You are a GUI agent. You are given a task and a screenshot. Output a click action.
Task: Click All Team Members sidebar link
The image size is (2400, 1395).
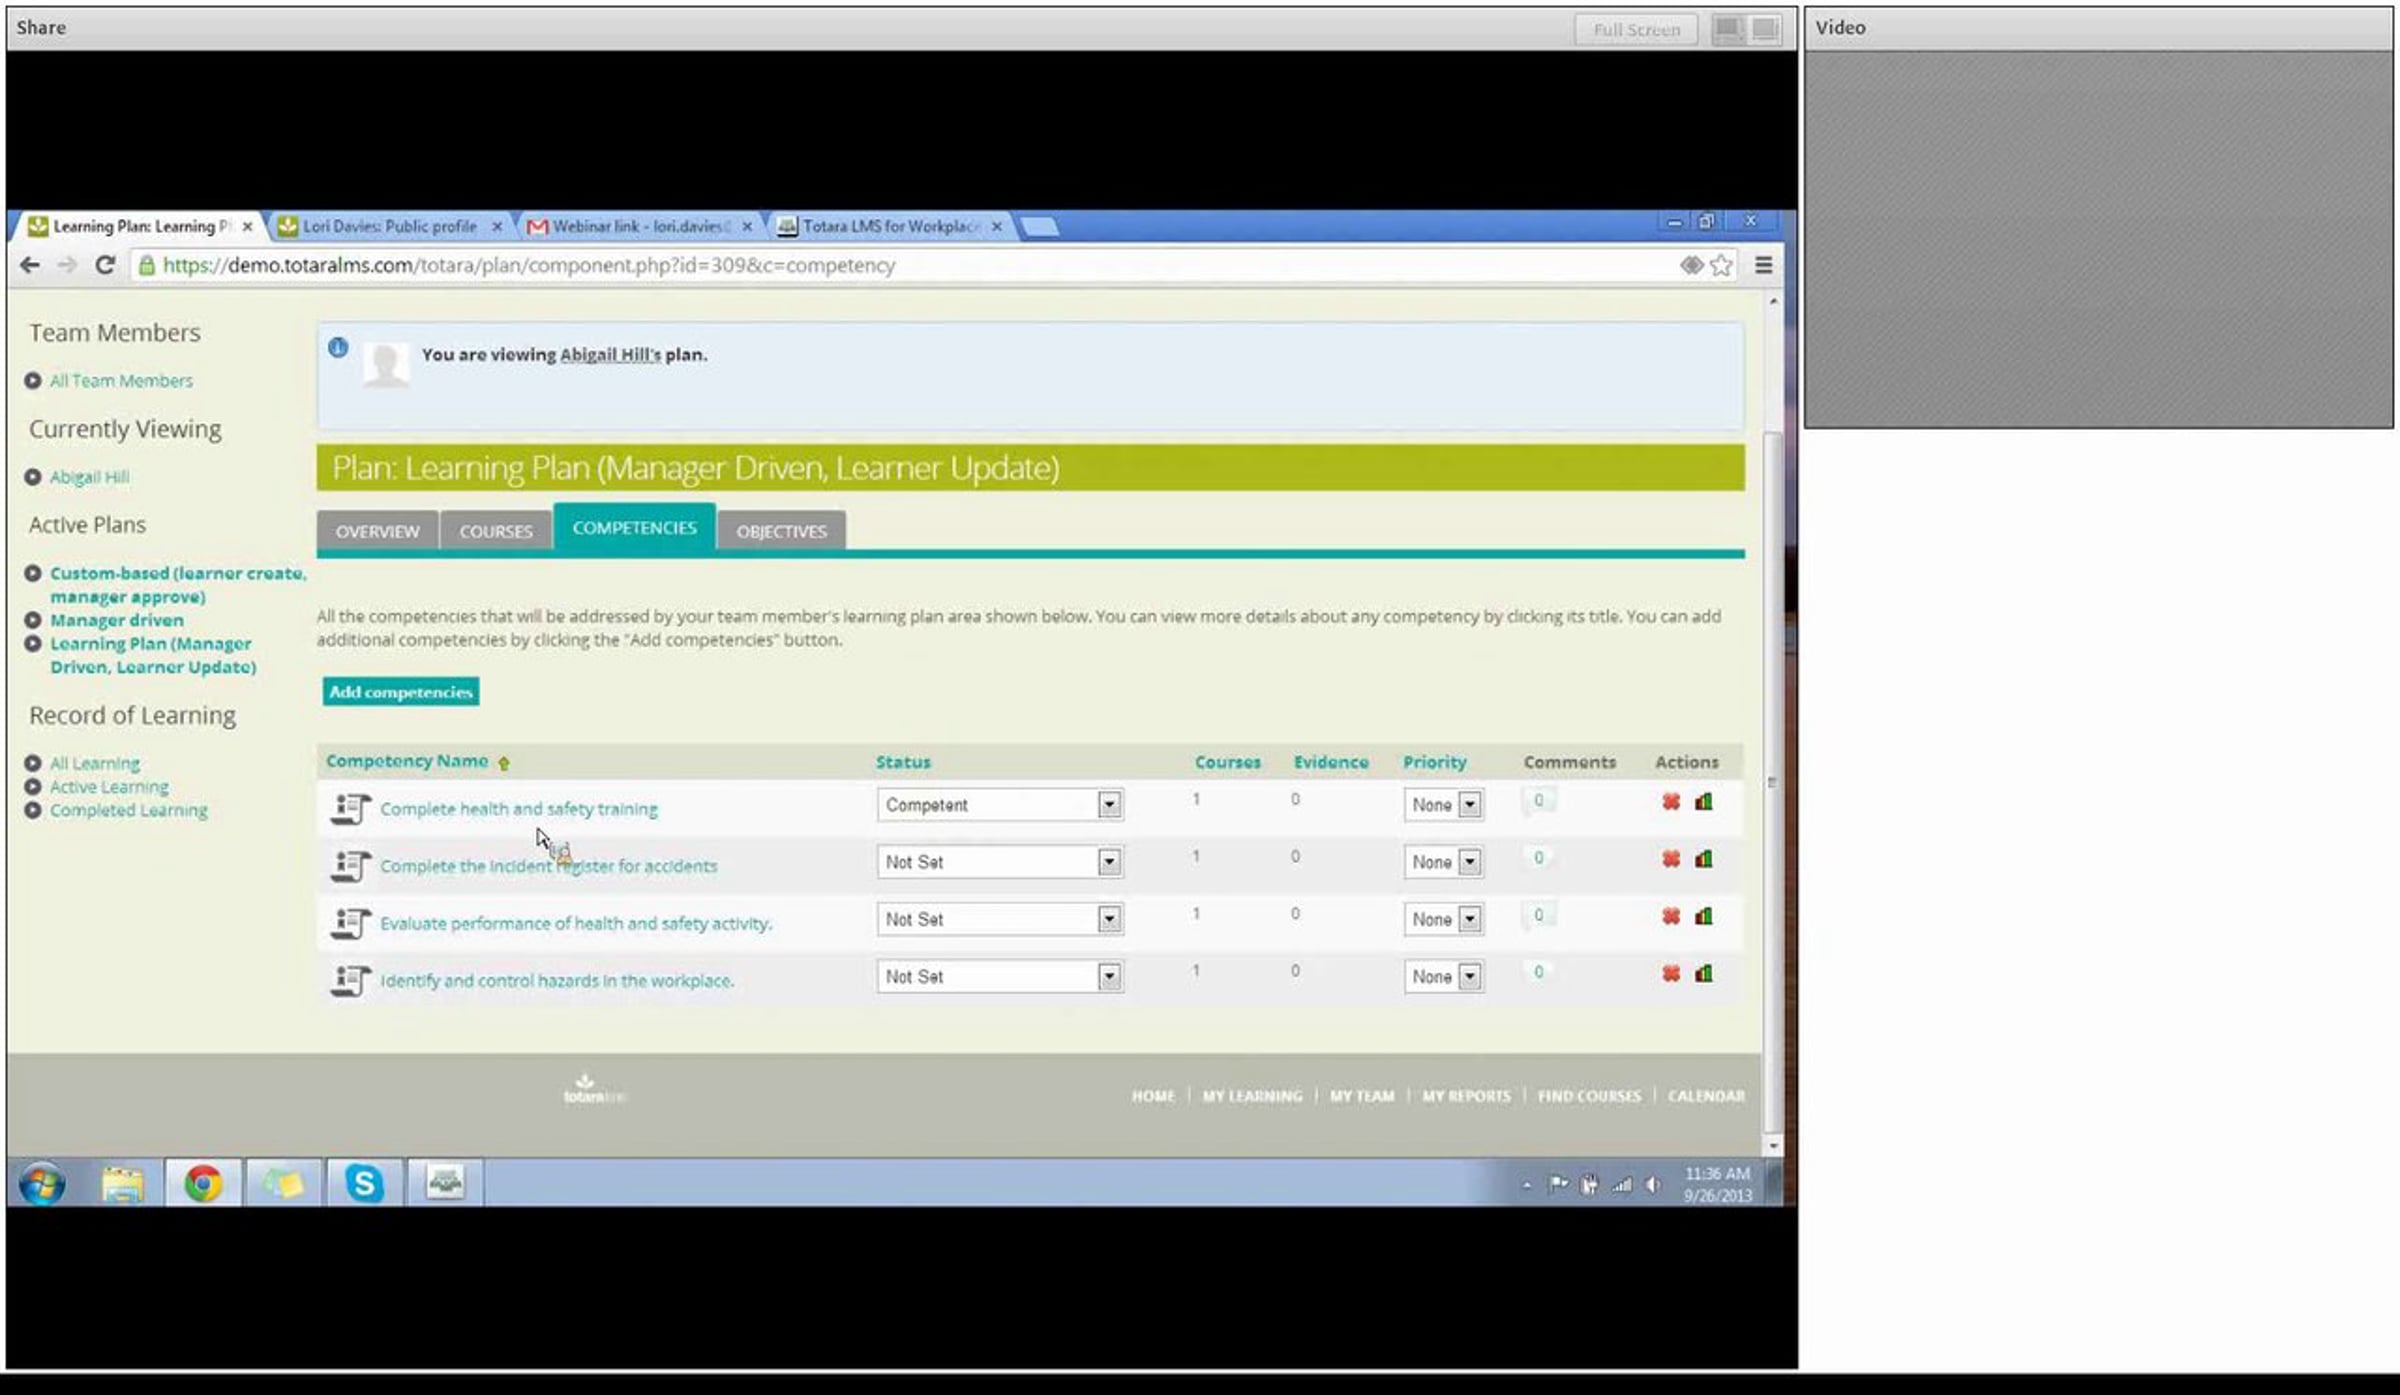pos(121,381)
